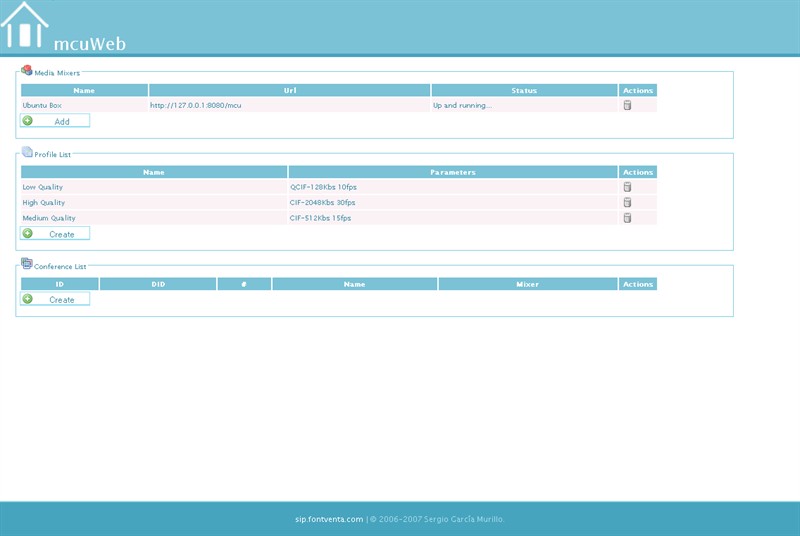
Task: Click the Media Mixers section icon
Action: pyautogui.click(x=27, y=71)
